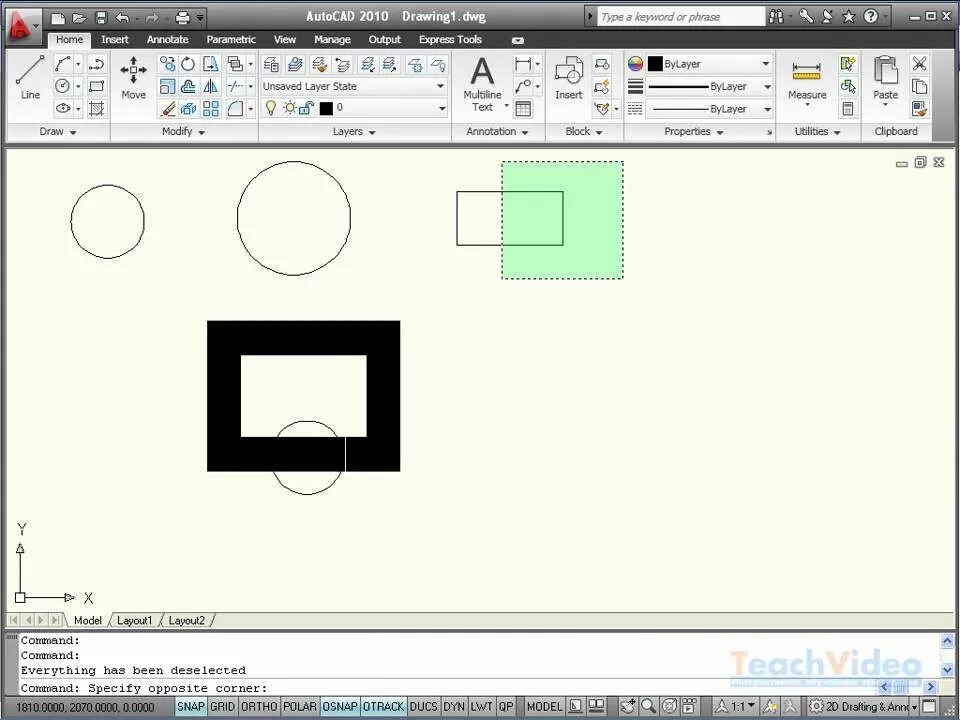The width and height of the screenshot is (960, 720).
Task: Toggle LWT lineweight display
Action: (481, 707)
